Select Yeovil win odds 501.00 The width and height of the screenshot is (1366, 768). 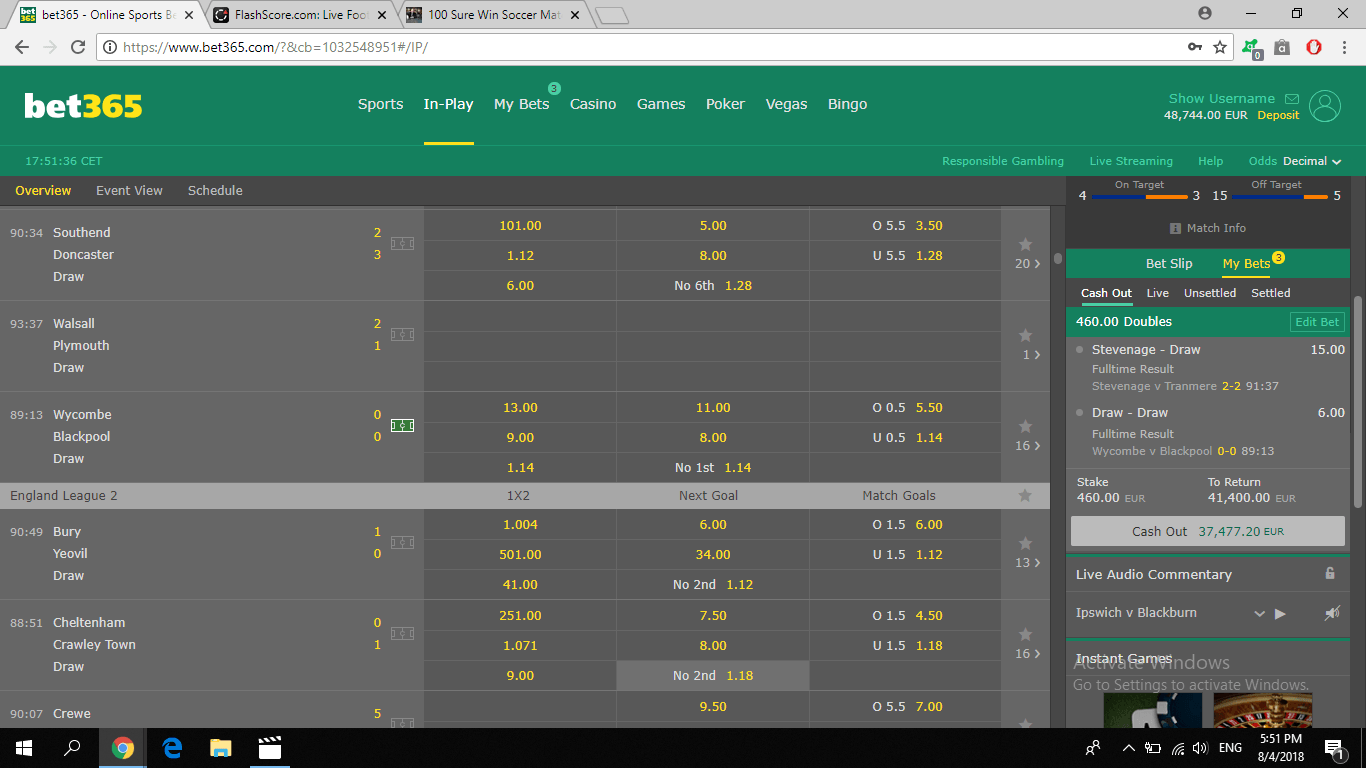click(x=520, y=555)
